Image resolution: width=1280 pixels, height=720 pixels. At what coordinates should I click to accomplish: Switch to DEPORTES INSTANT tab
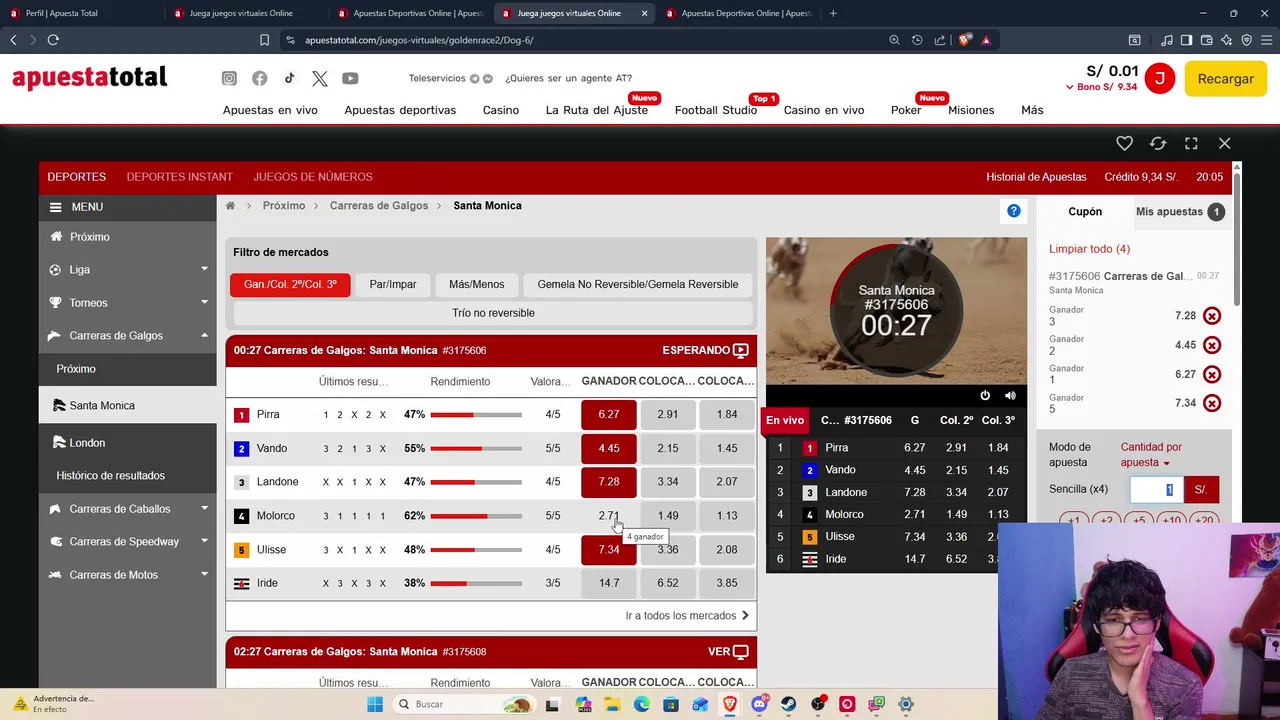pyautogui.click(x=180, y=177)
